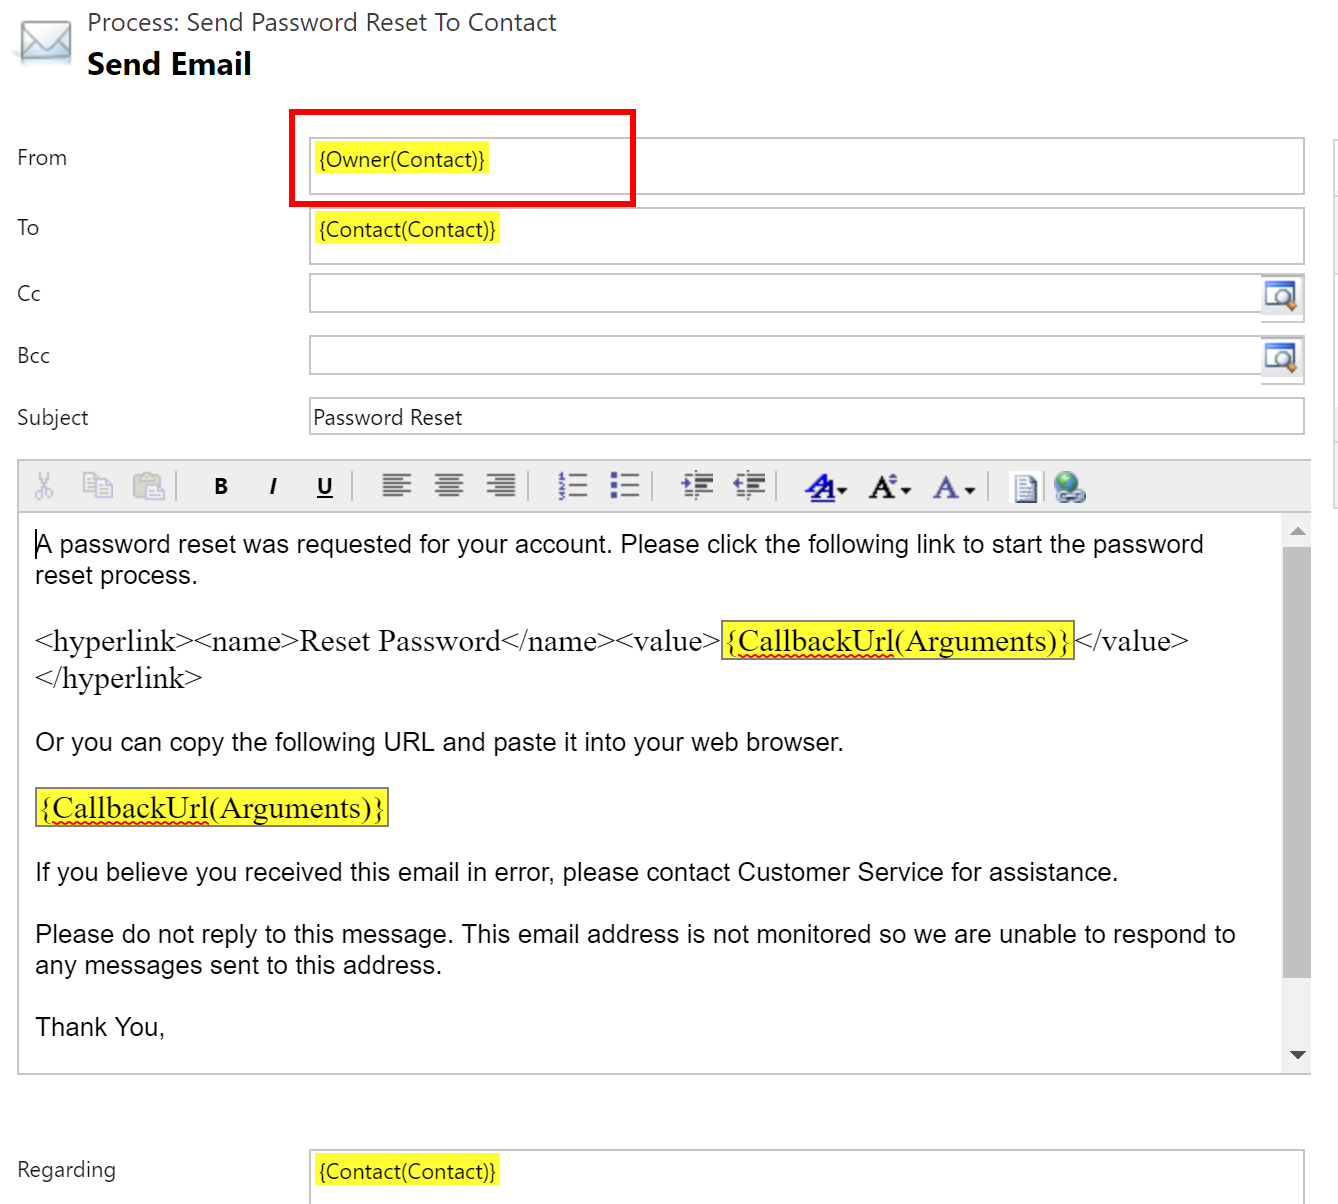Screen dimensions: 1338x1204
Task: Click 'If you believe you received' sentence
Action: click(576, 872)
